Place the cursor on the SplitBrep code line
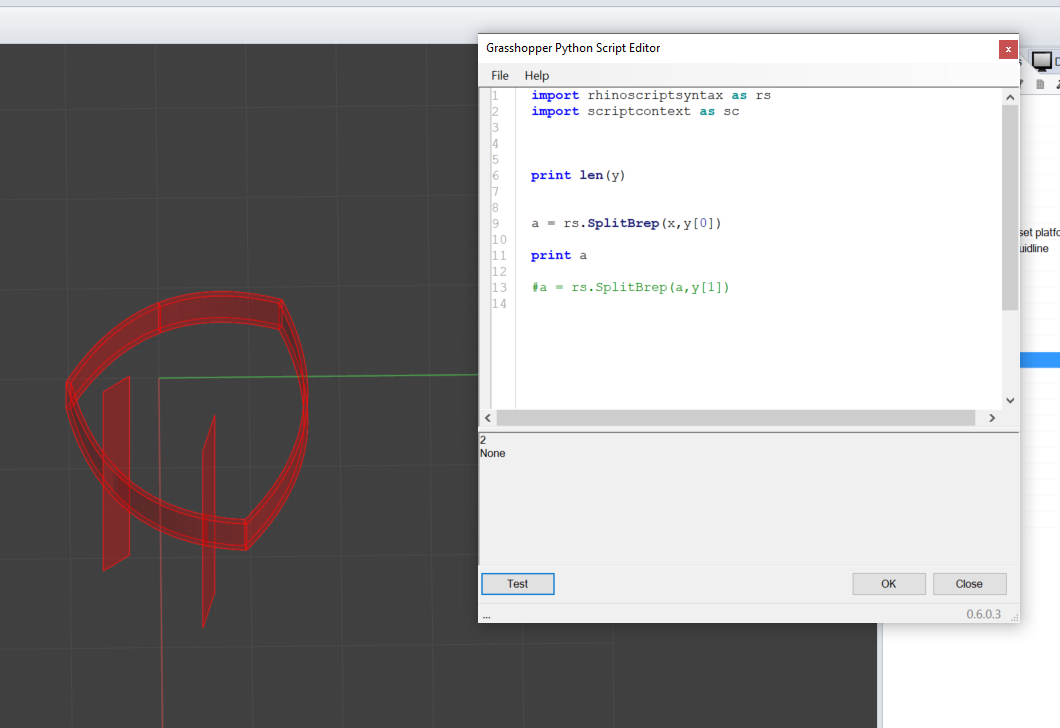This screenshot has height=728, width=1060. 627,223
